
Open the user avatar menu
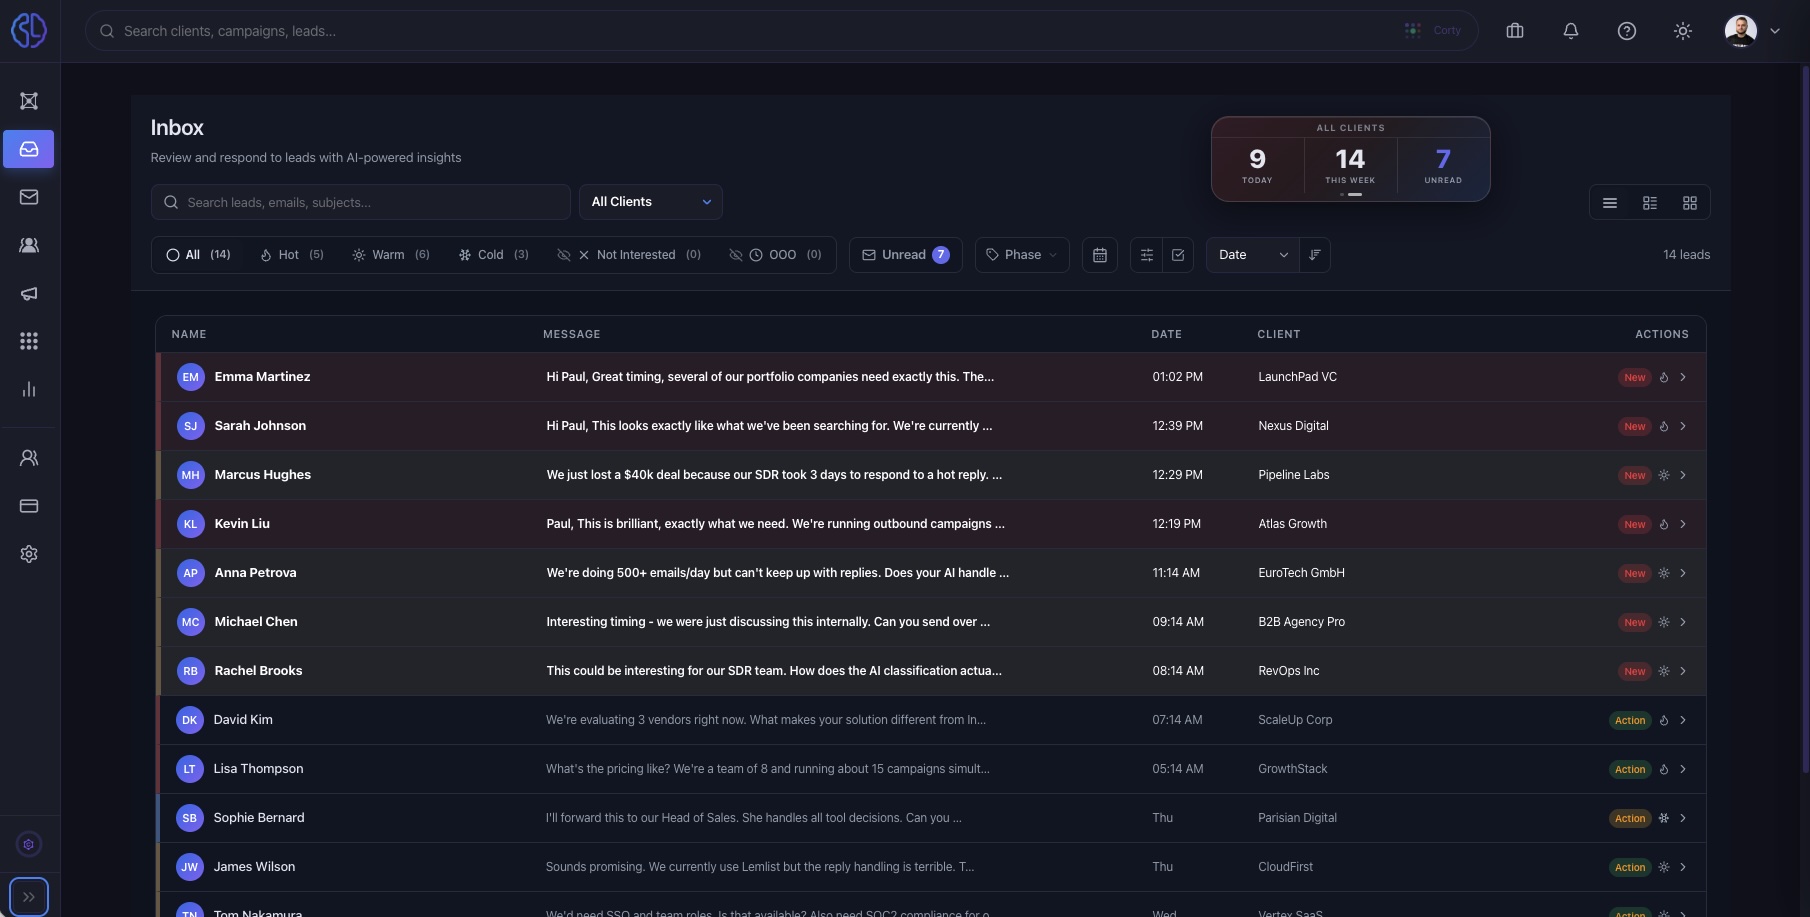pyautogui.click(x=1752, y=31)
